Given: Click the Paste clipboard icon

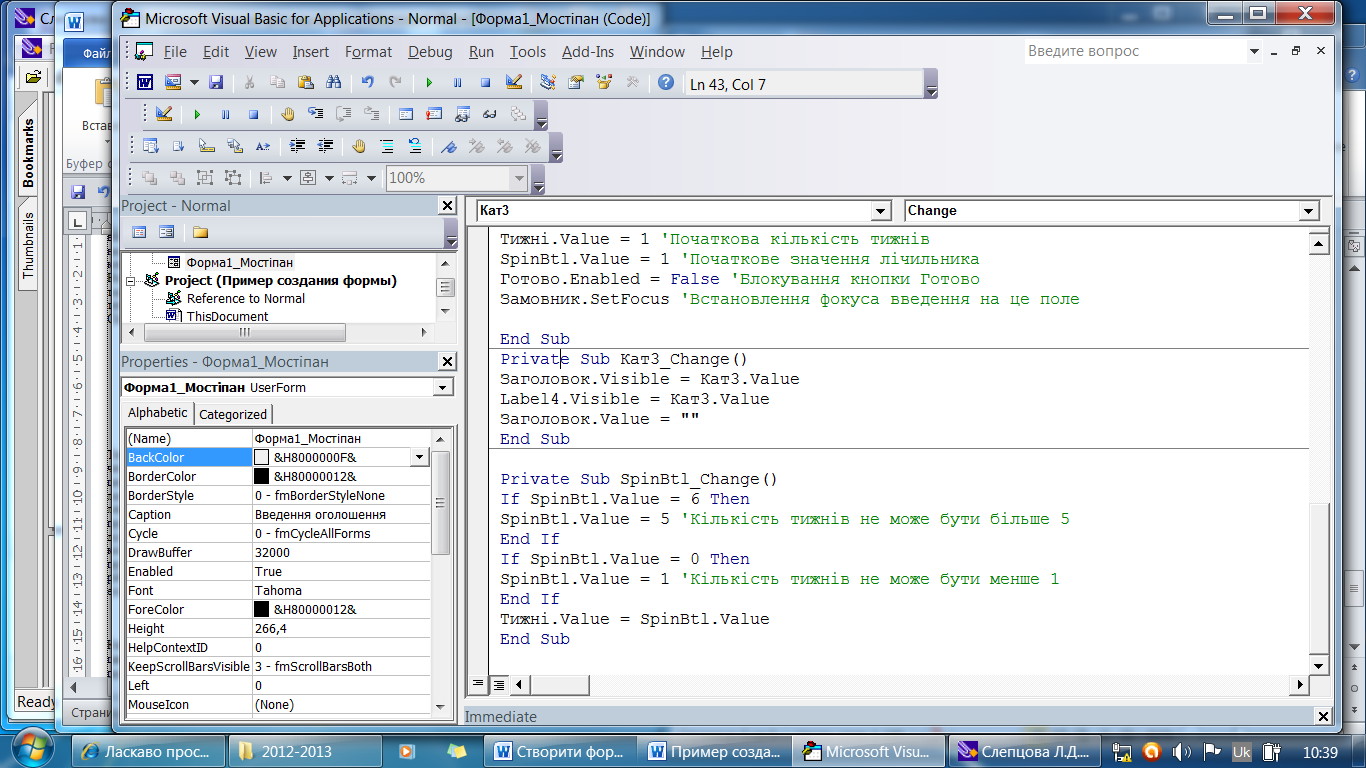Looking at the screenshot, I should pyautogui.click(x=306, y=82).
